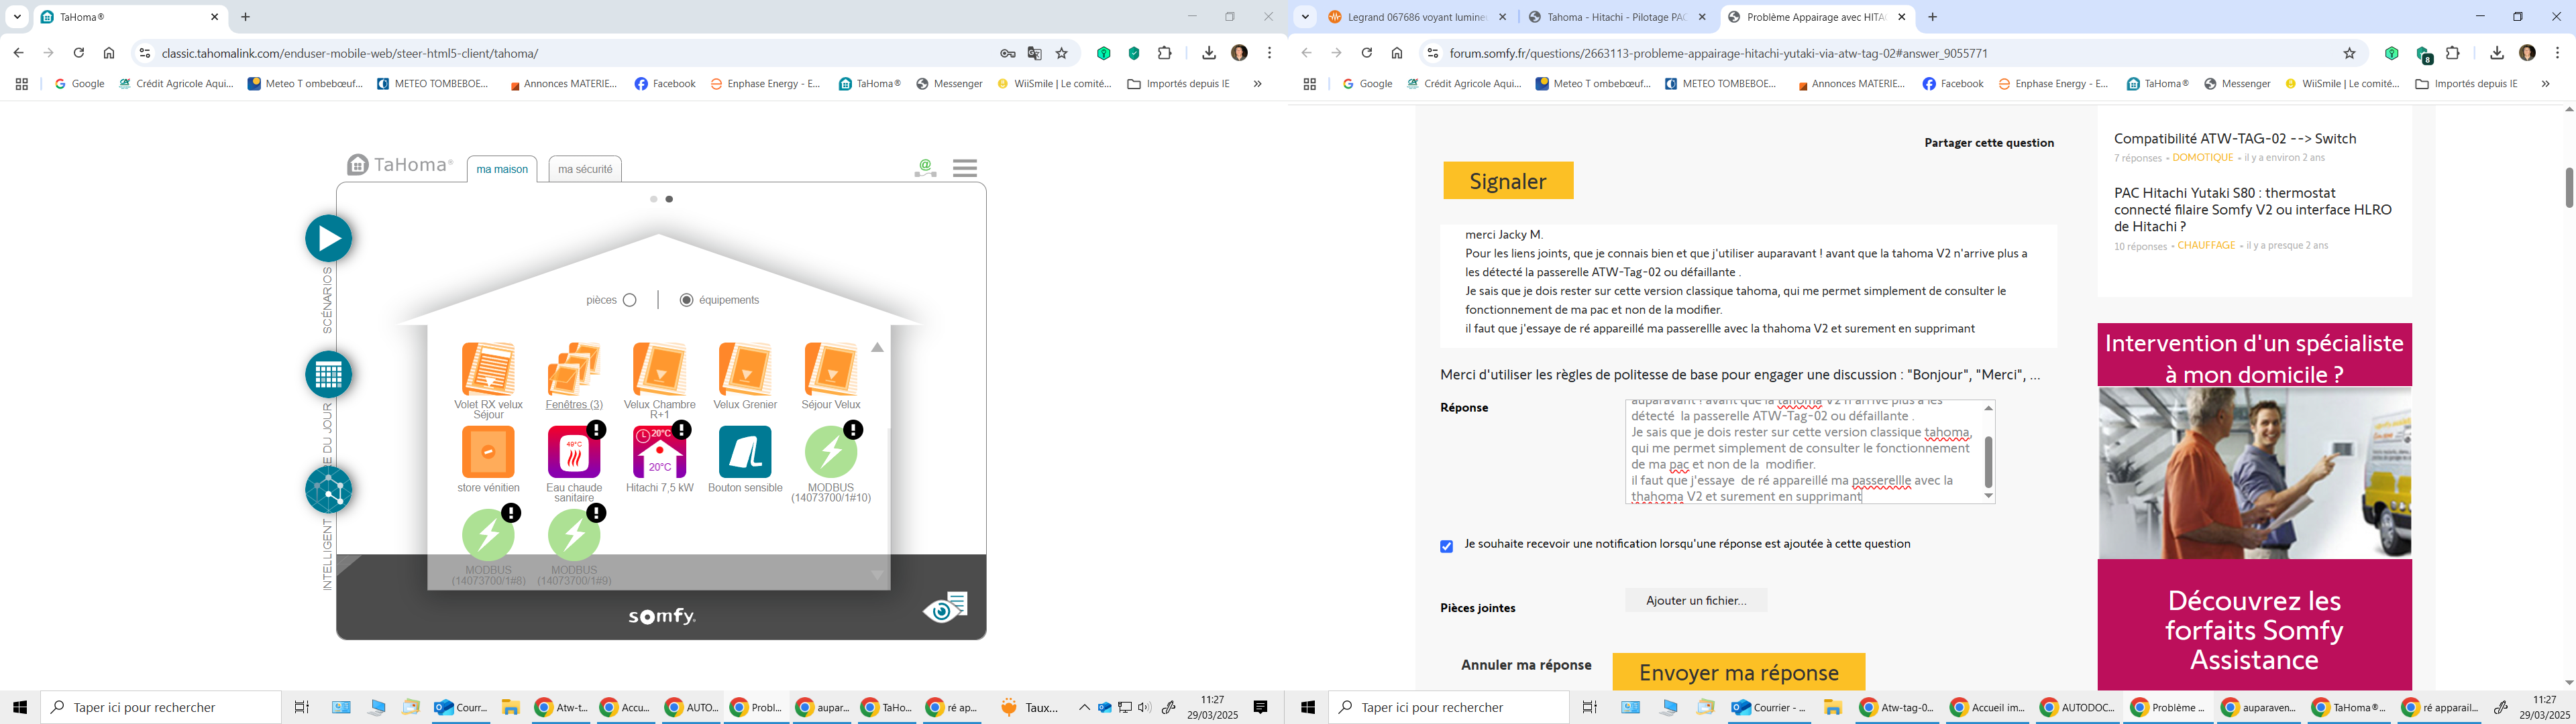Show more bookmarks in TaHoma window

1257,84
